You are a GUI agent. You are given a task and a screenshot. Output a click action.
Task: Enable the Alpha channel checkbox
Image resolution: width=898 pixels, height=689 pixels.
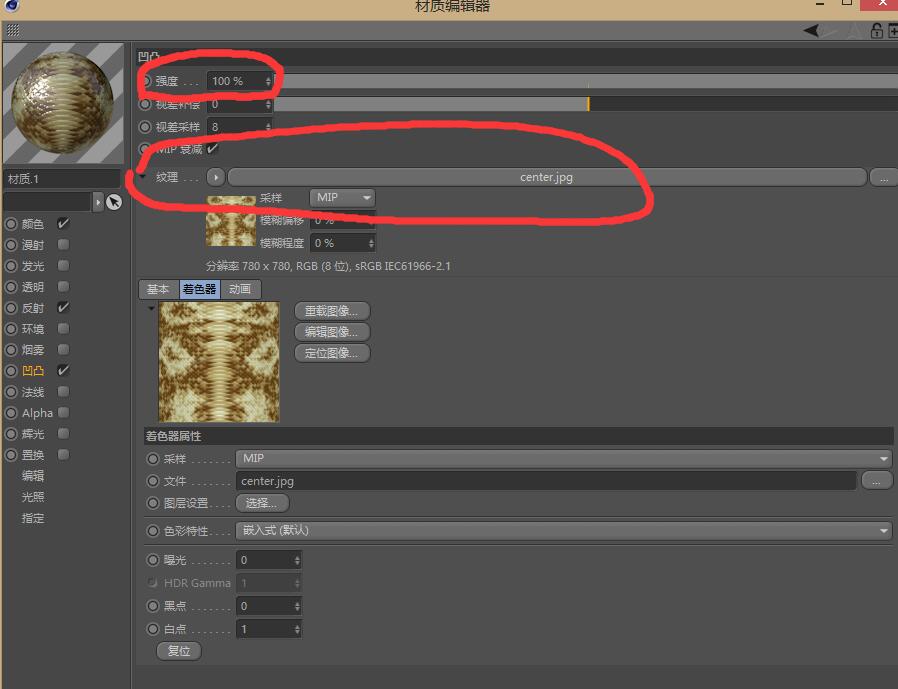[x=63, y=413]
